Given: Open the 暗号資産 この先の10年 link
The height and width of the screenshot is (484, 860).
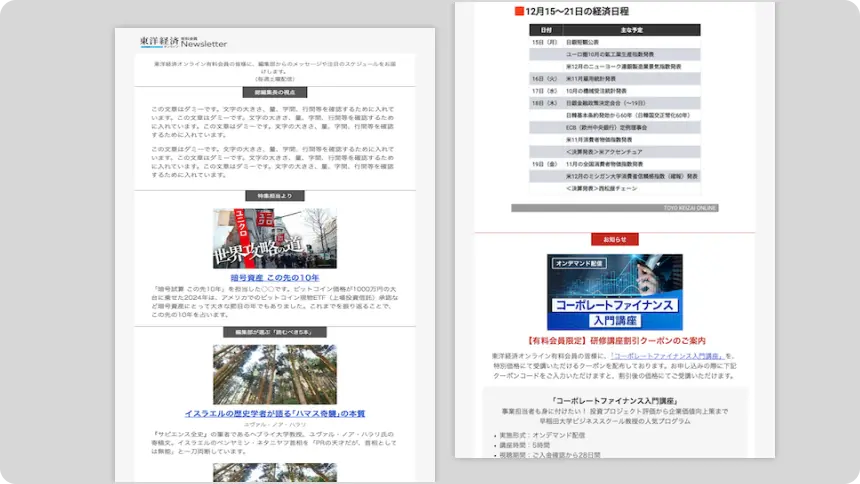Looking at the screenshot, I should [x=274, y=277].
